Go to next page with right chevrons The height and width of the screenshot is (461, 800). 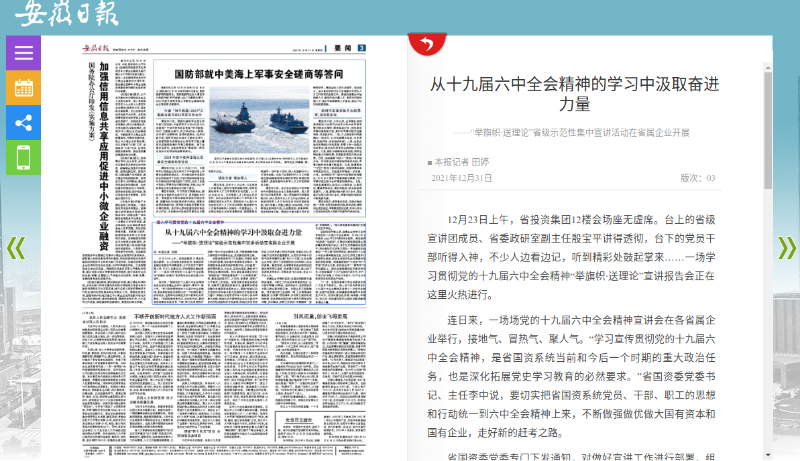click(x=786, y=248)
